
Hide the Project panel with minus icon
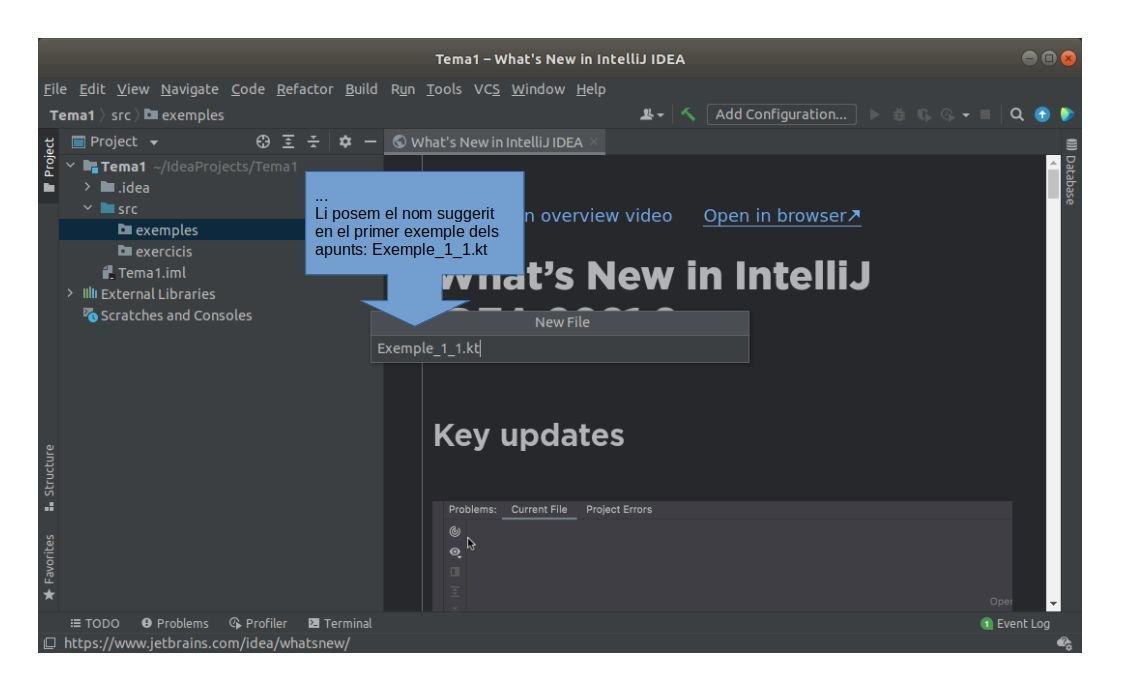click(x=370, y=142)
